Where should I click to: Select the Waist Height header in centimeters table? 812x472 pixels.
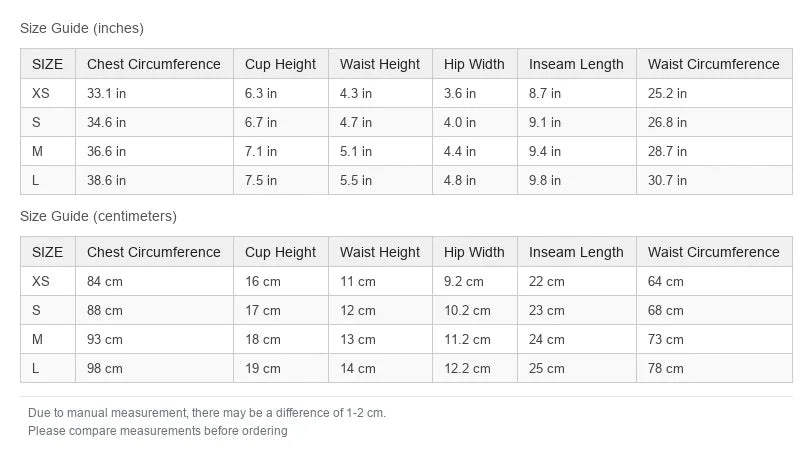coord(380,252)
